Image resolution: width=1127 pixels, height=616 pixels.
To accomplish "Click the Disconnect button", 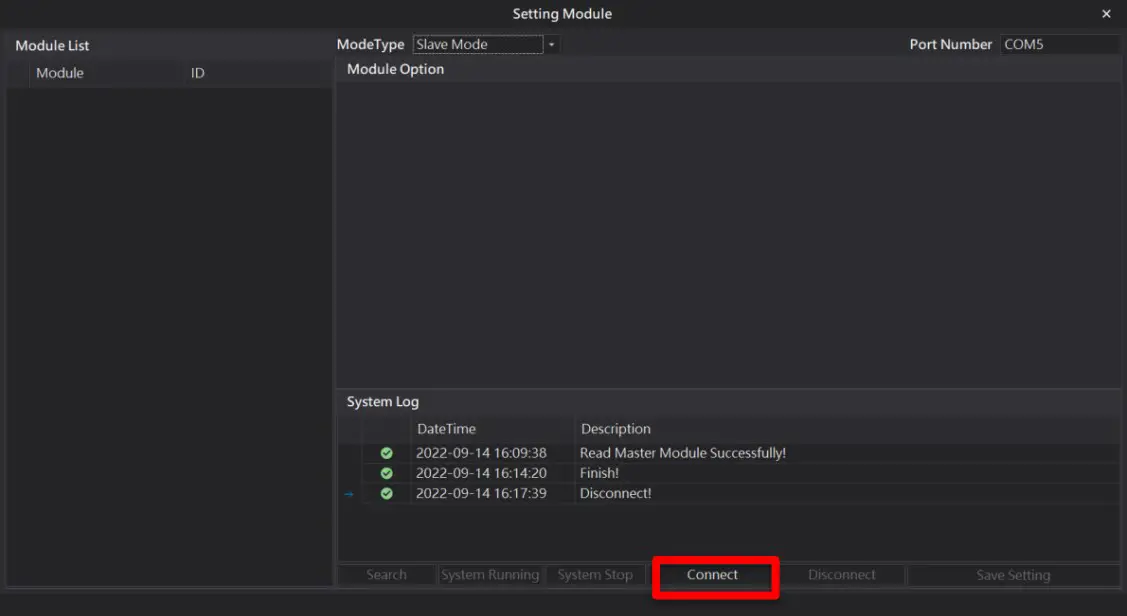I will tap(842, 575).
